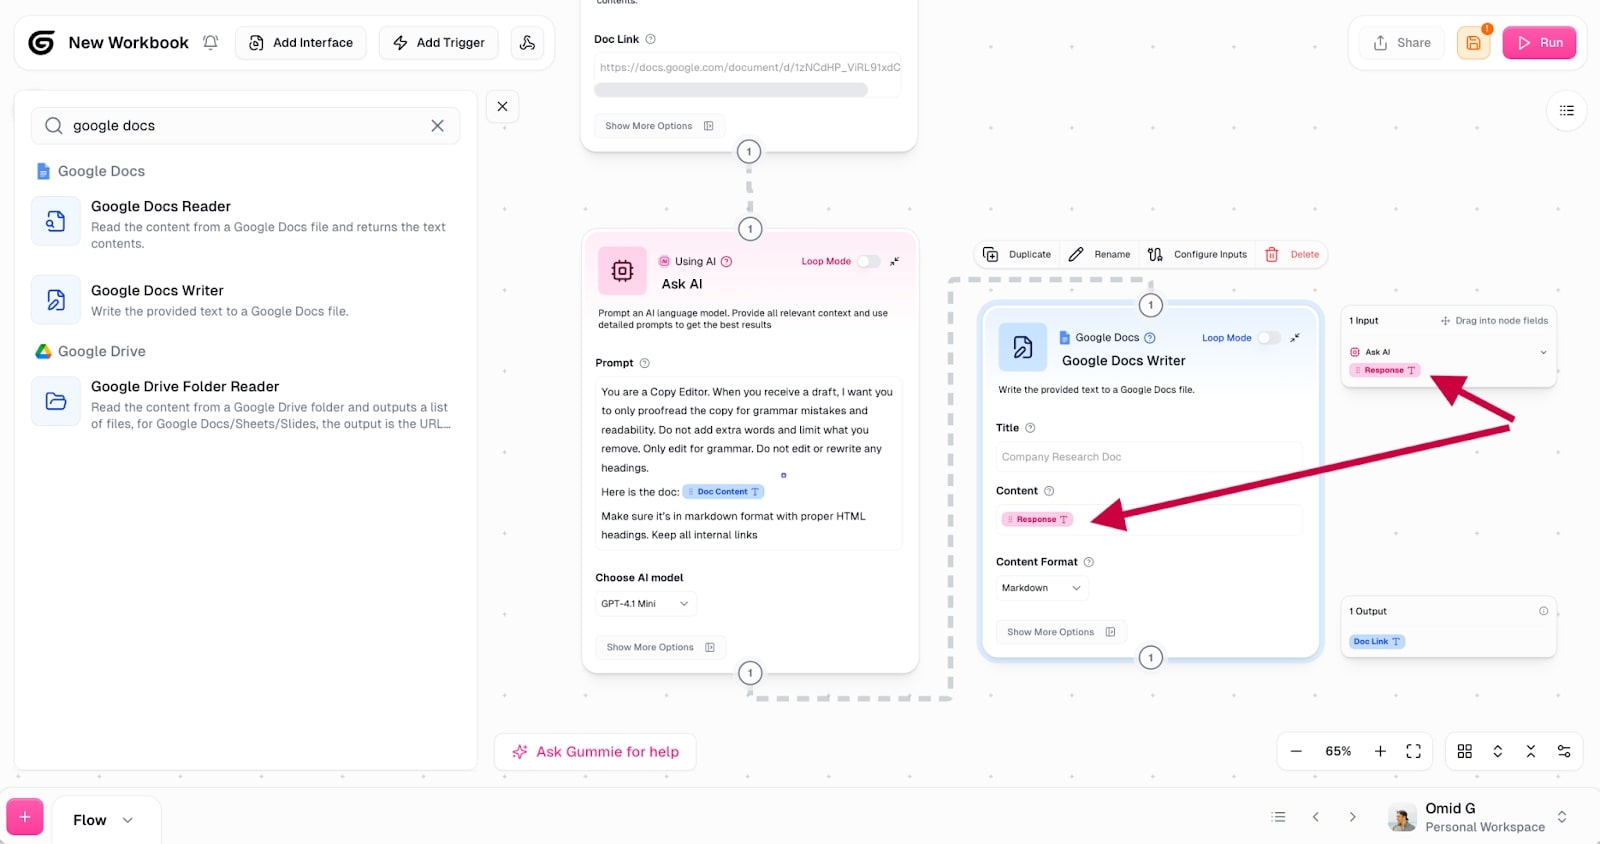
Task: Click the google docs search field
Action: tap(245, 126)
